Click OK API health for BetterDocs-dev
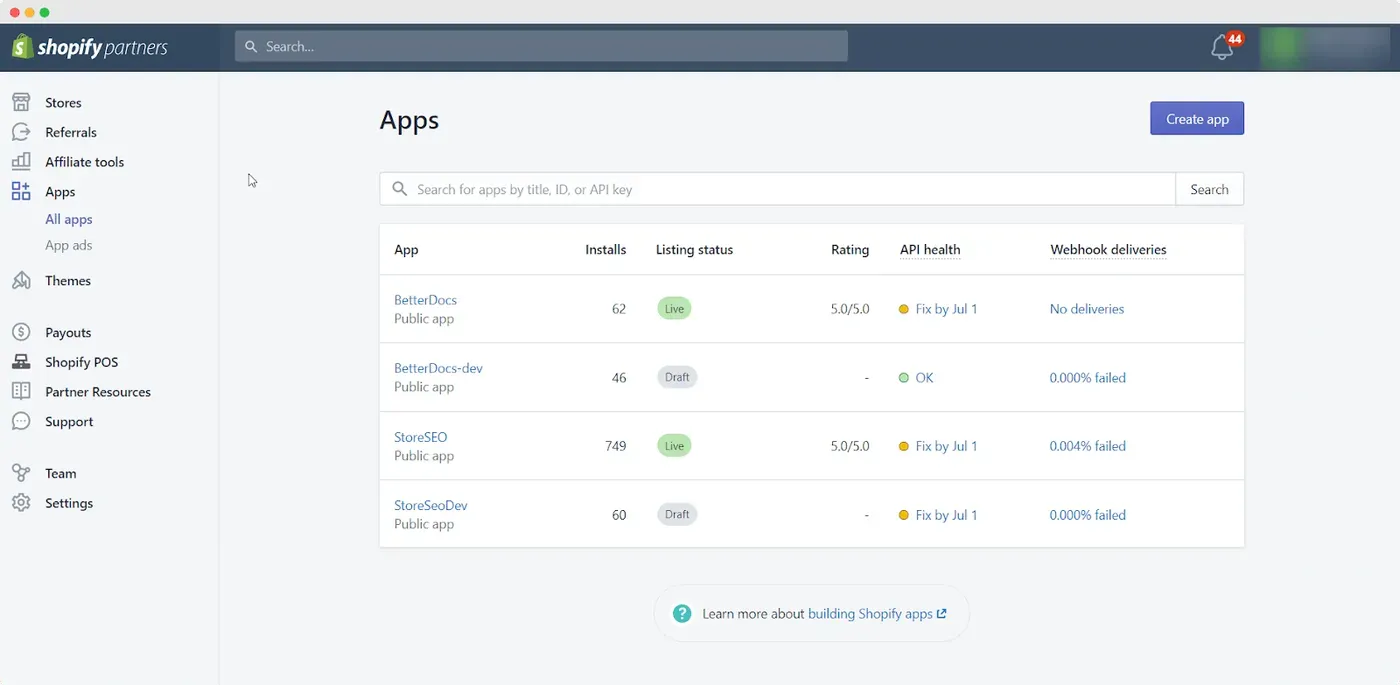Viewport: 1400px width, 685px height. 924,378
